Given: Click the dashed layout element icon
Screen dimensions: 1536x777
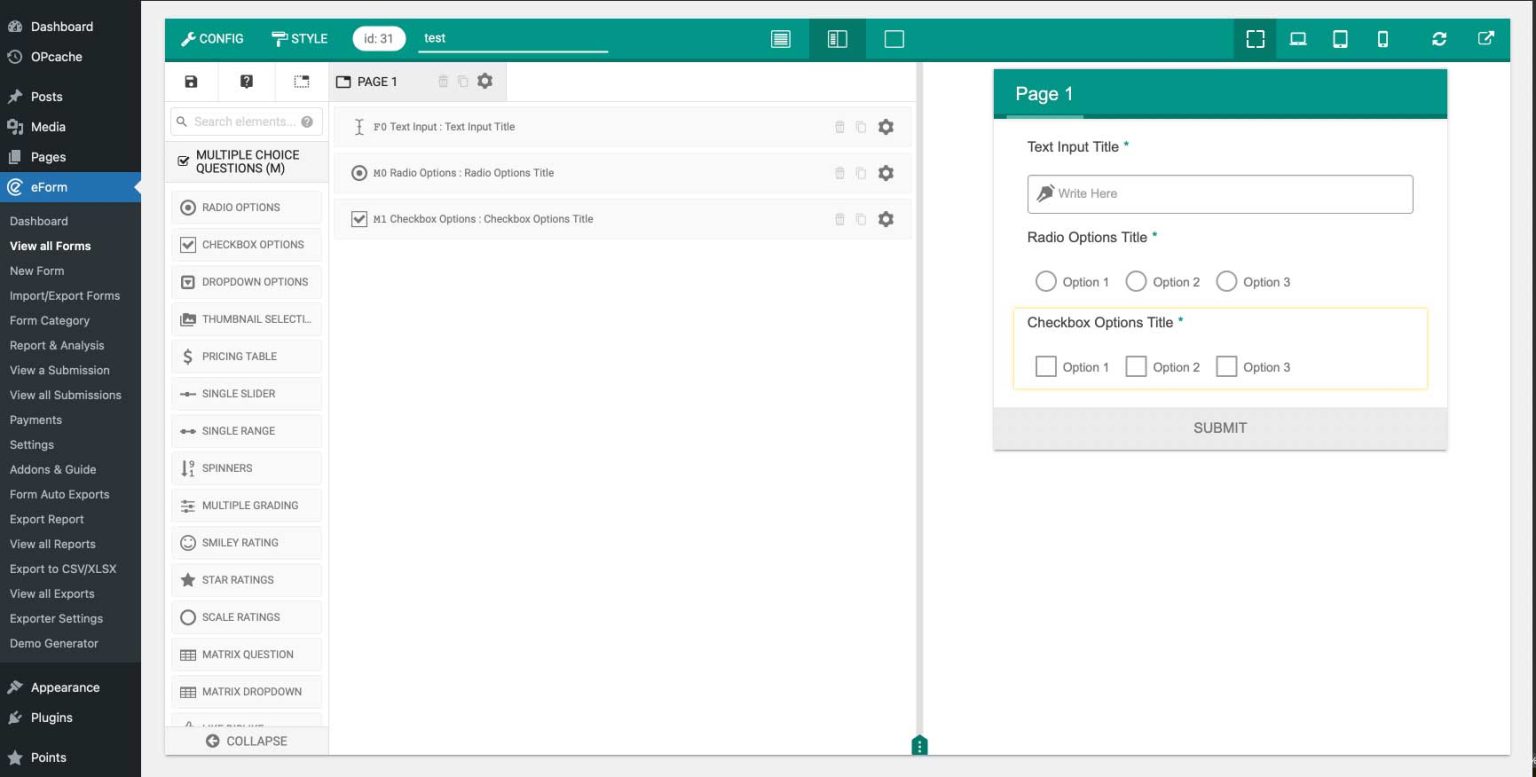Looking at the screenshot, I should [301, 82].
